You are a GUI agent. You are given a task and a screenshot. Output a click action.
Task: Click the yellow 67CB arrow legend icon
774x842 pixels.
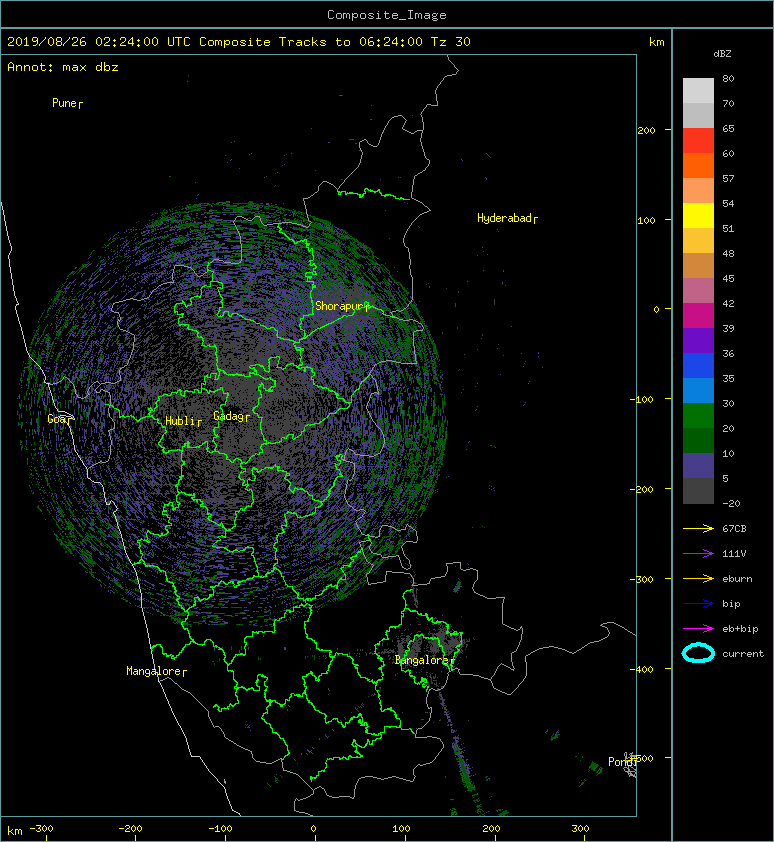[698, 529]
